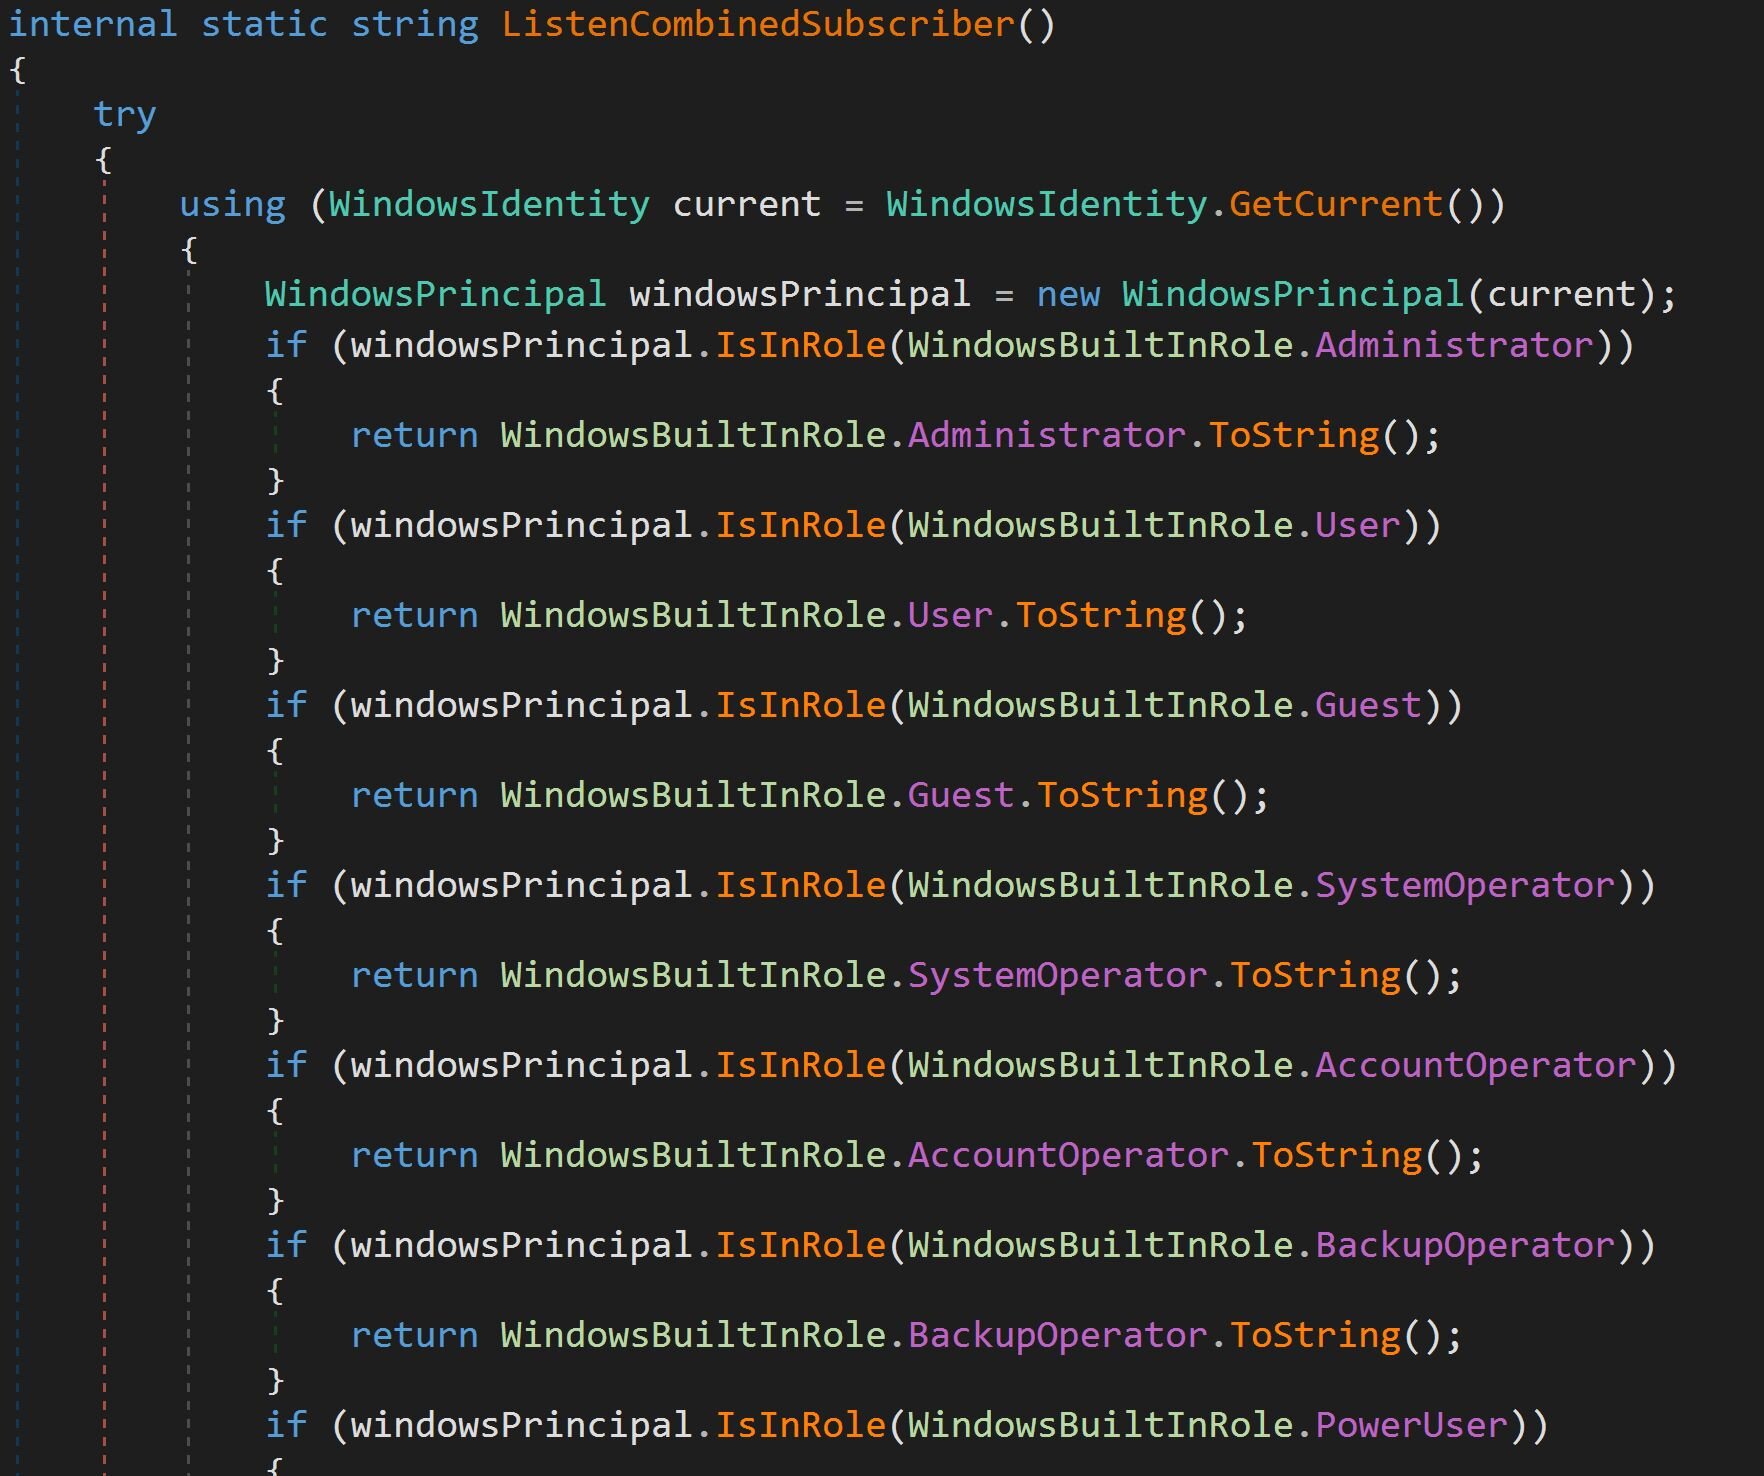The width and height of the screenshot is (1764, 1476).
Task: Click IsInRole on the BackupOperator condition line
Action: pos(800,1245)
